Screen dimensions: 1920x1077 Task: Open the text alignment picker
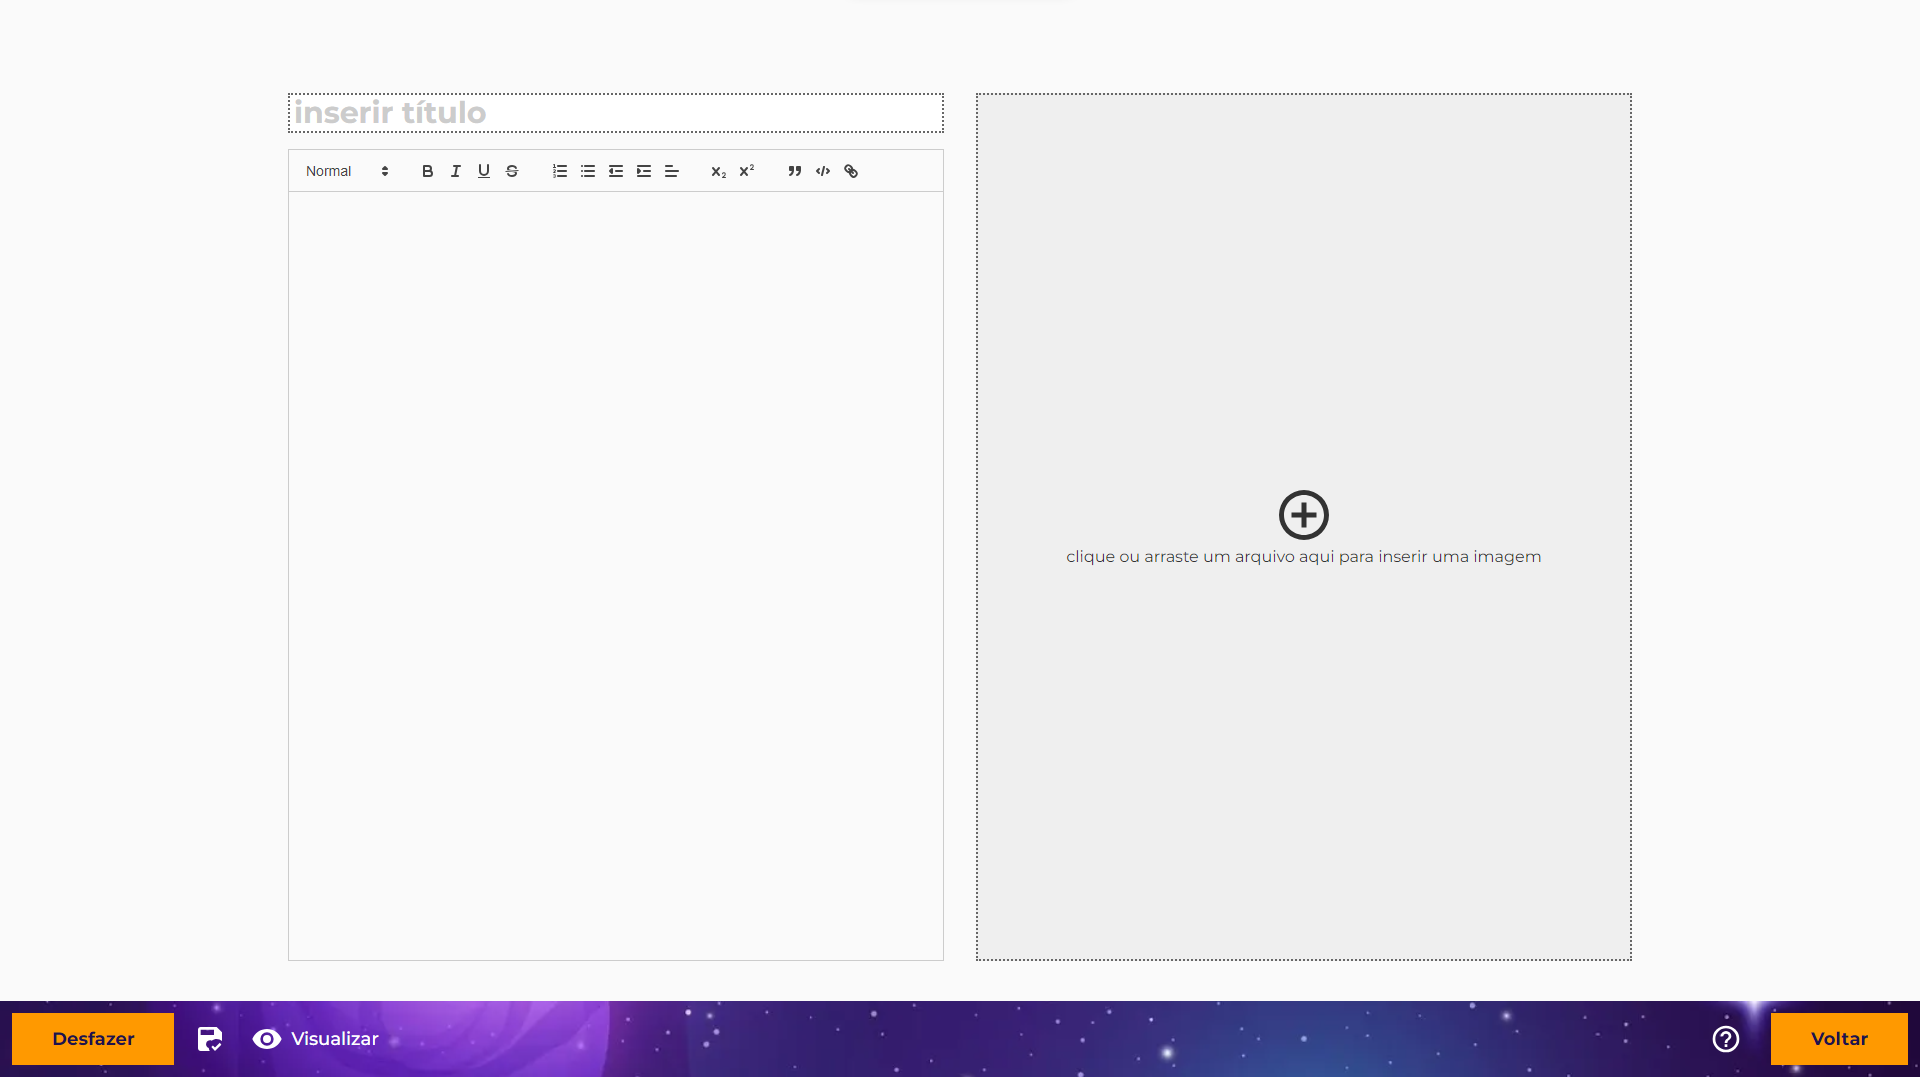pyautogui.click(x=671, y=171)
